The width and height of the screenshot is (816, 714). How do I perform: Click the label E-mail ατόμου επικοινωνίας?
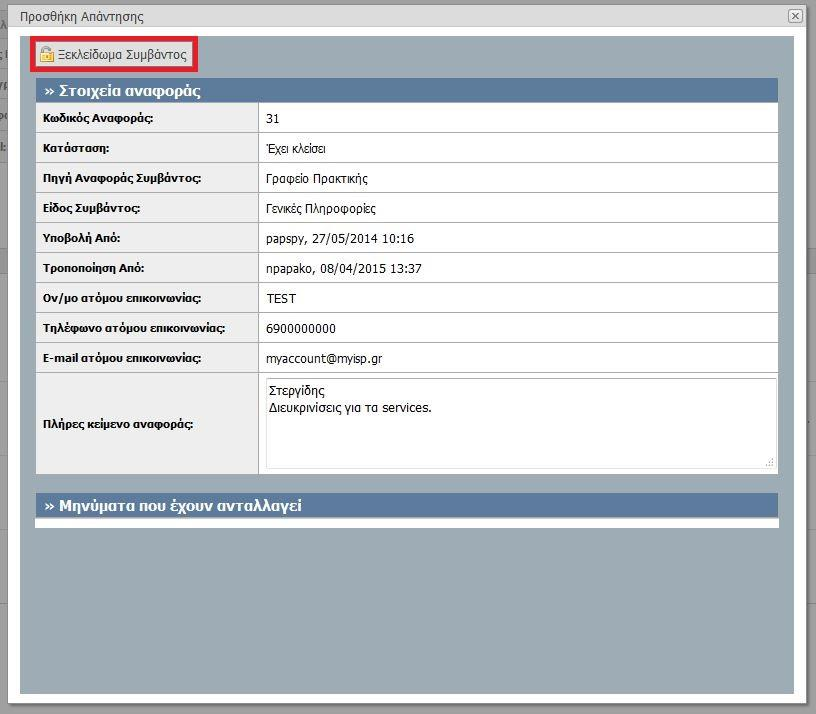122,358
